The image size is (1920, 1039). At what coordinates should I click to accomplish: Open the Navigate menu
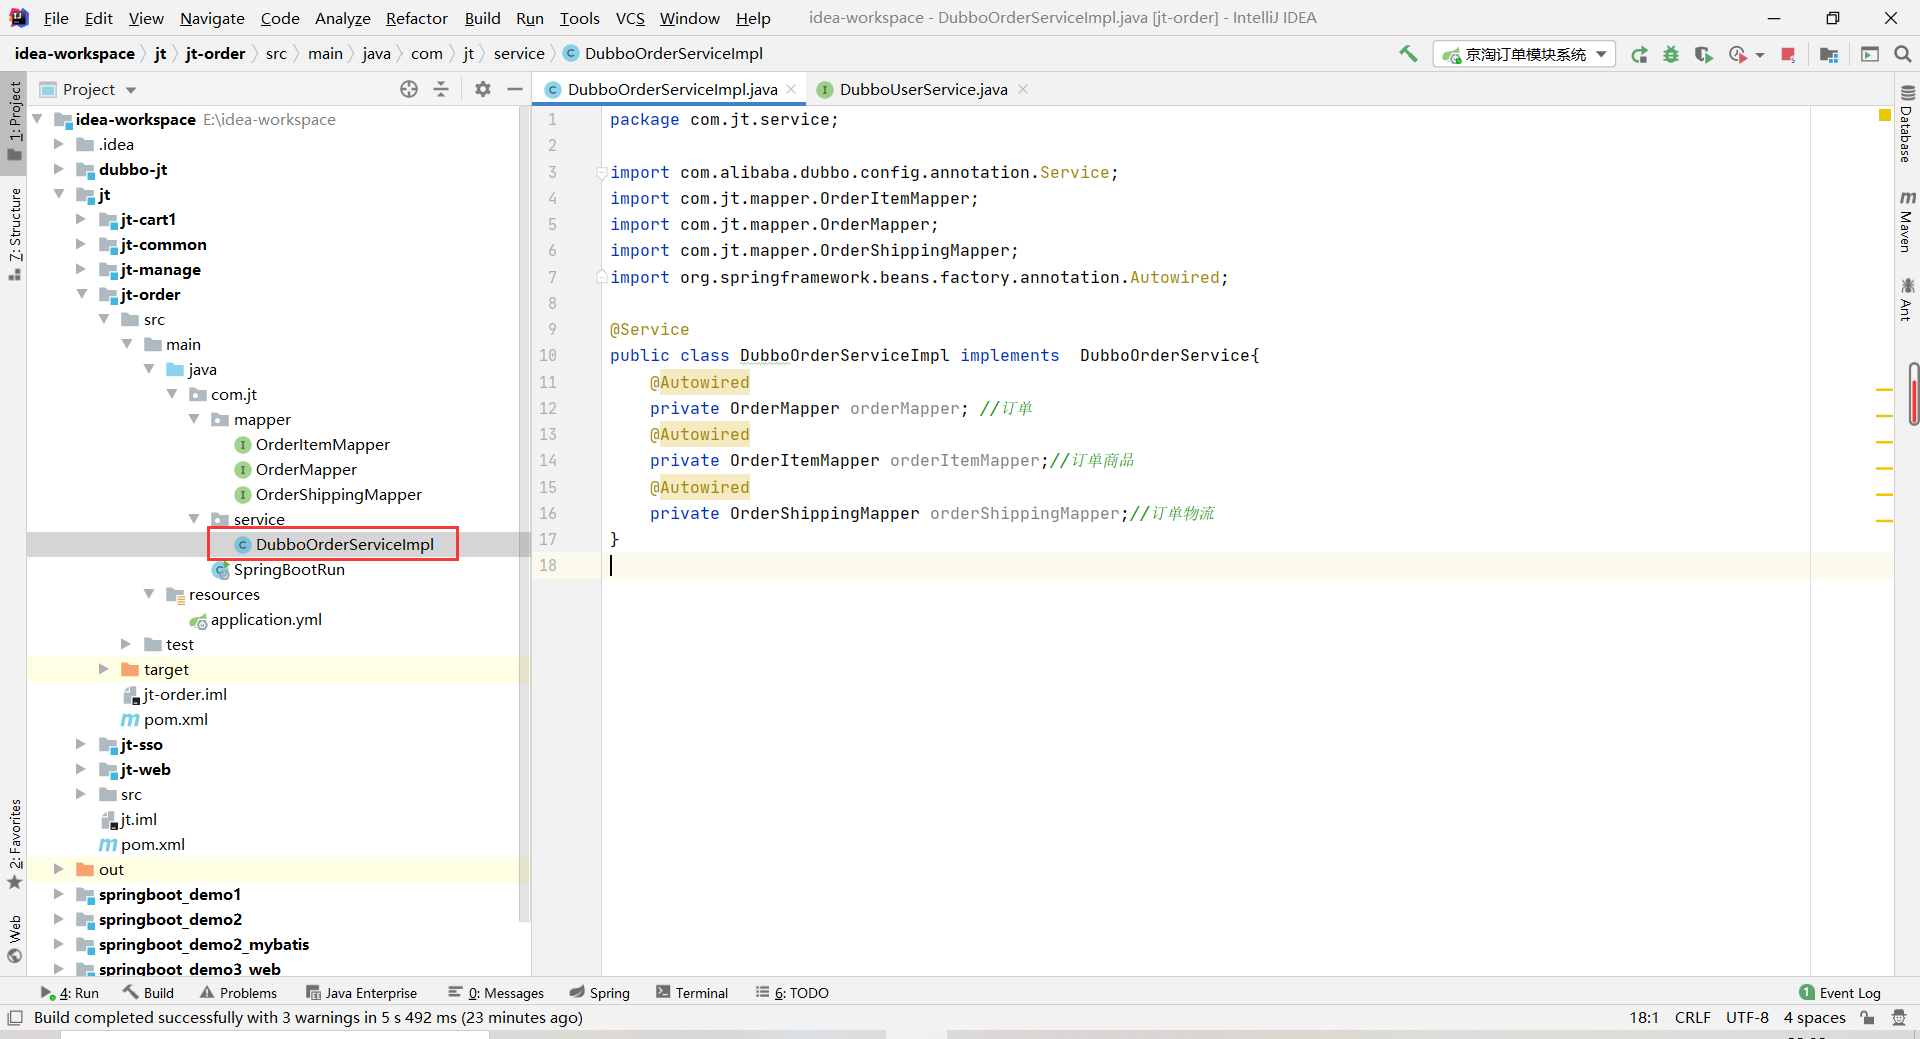pos(212,18)
